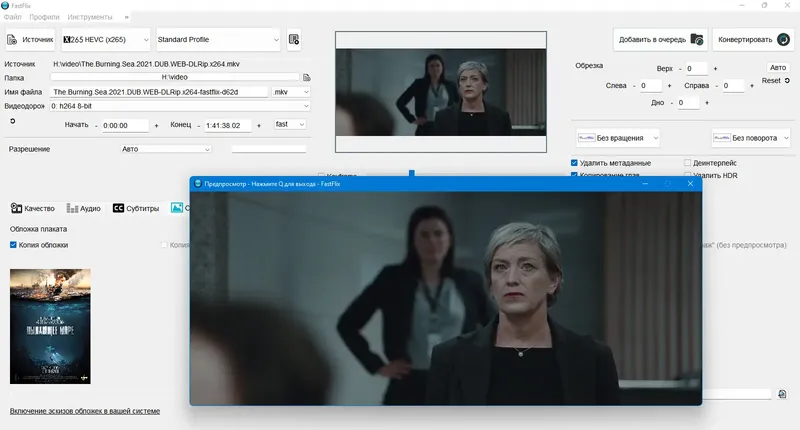The width and height of the screenshot is (800, 430).
Task: Increase the Верх crop value
Action: click(x=715, y=69)
